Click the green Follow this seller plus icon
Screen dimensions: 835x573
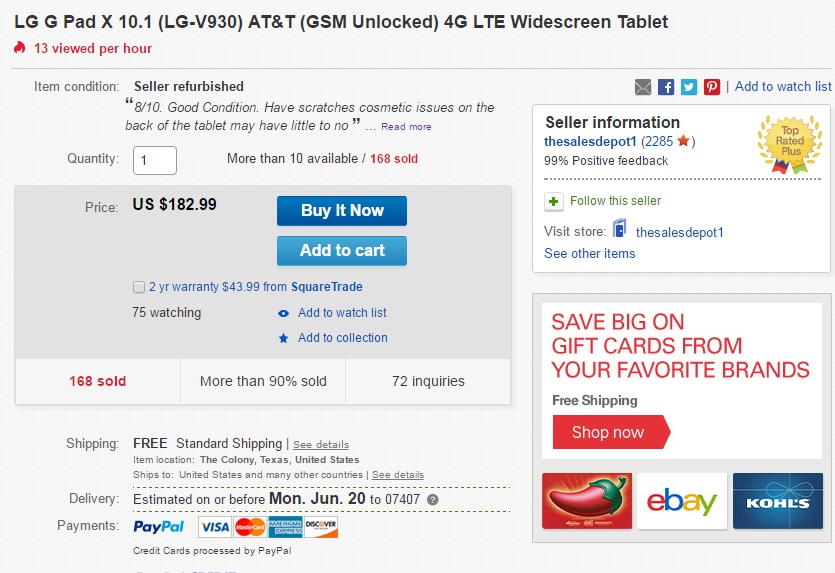(x=554, y=202)
